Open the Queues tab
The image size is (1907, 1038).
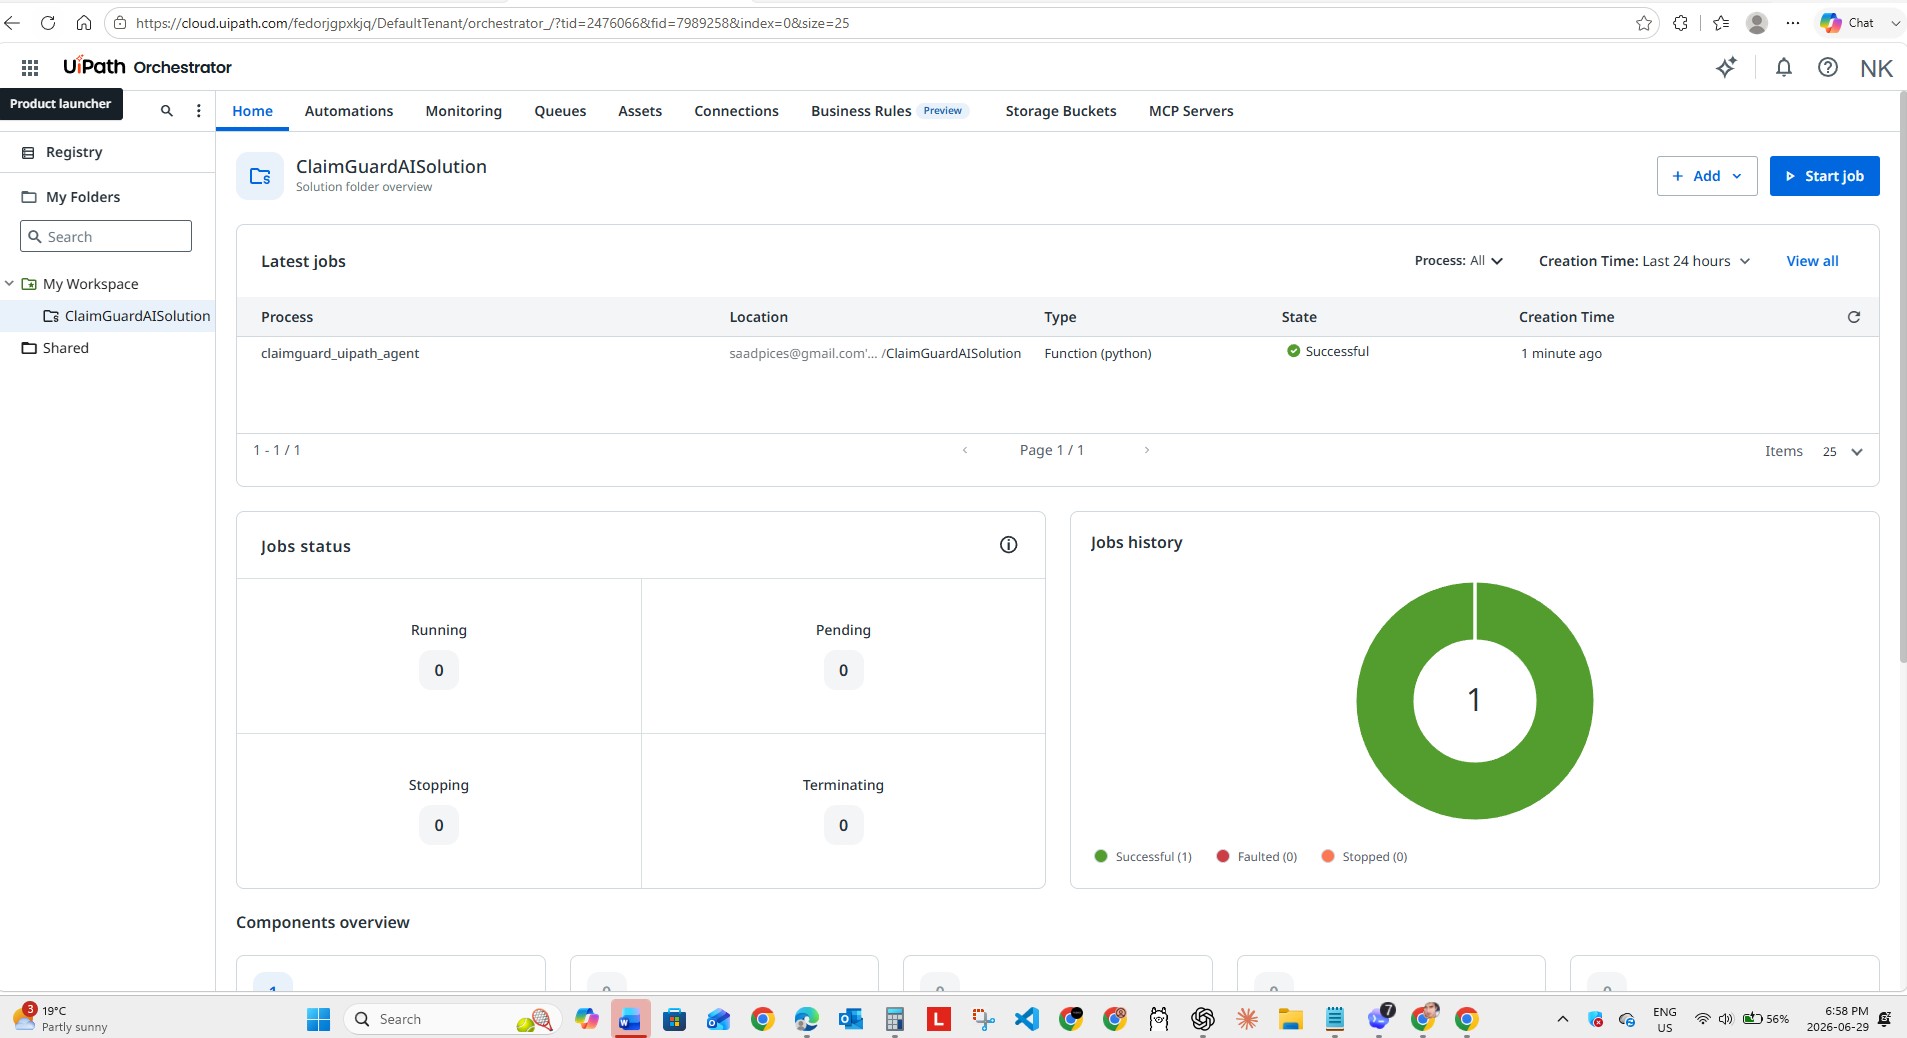pos(560,111)
